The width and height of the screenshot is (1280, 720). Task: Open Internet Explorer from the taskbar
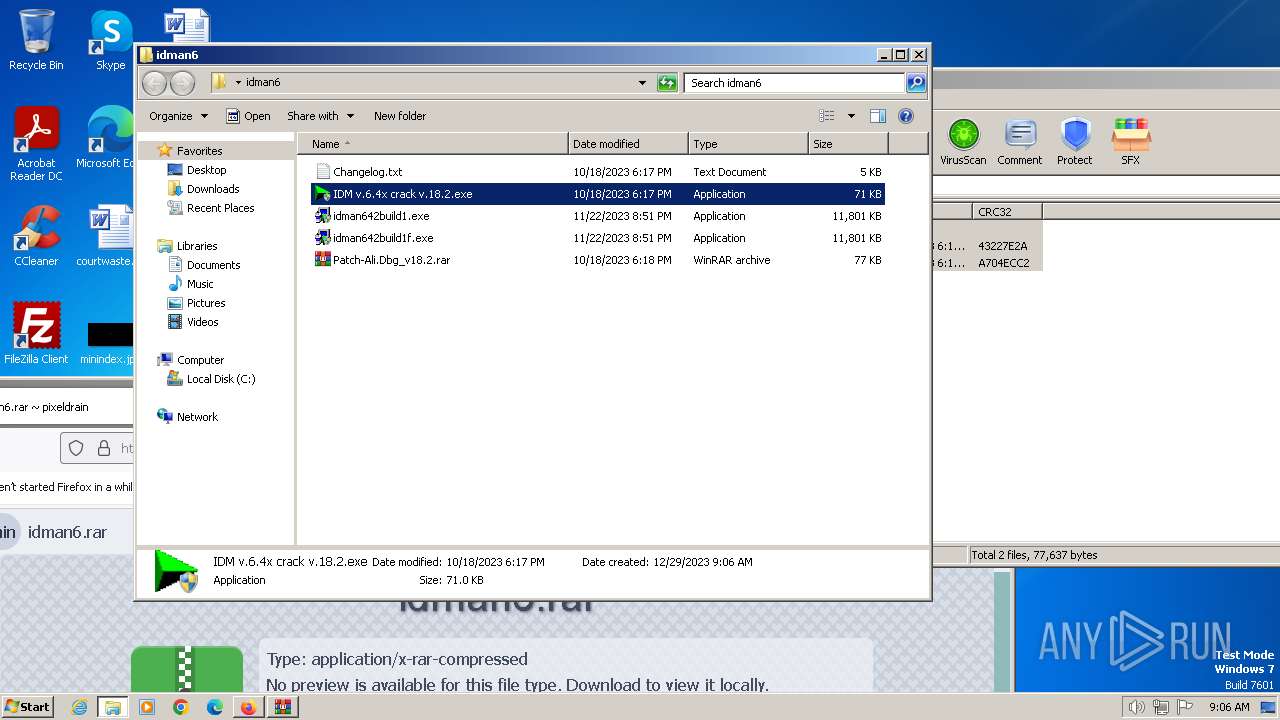pos(79,707)
